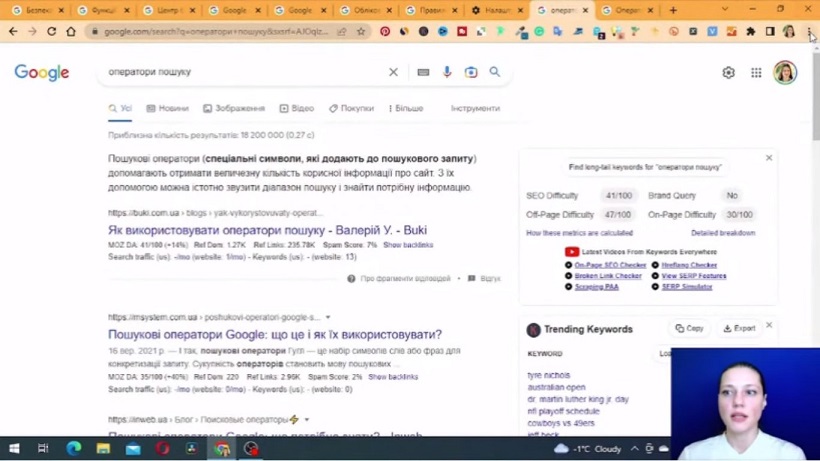Close the Trending Keywords panel

tap(769, 325)
